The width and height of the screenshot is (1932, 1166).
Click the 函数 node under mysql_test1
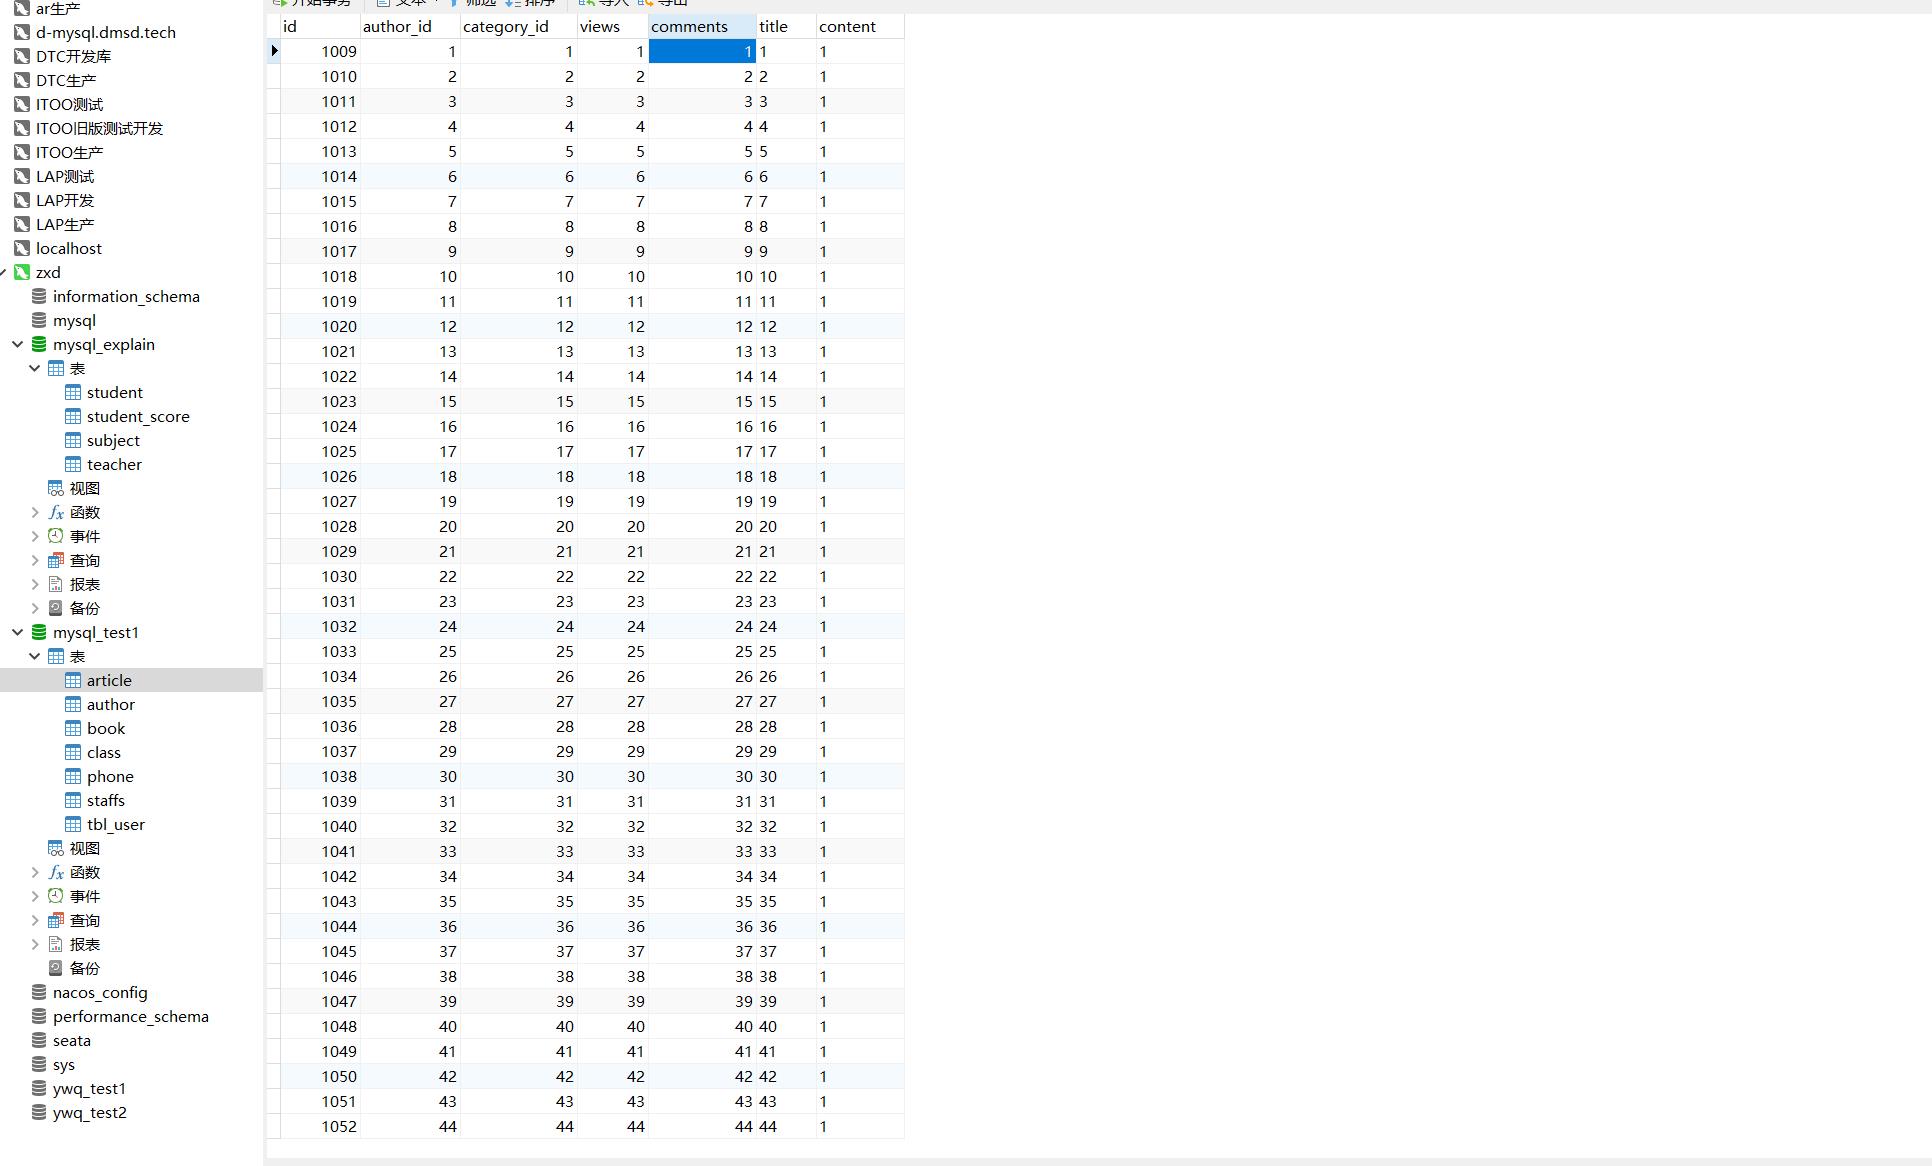point(81,872)
